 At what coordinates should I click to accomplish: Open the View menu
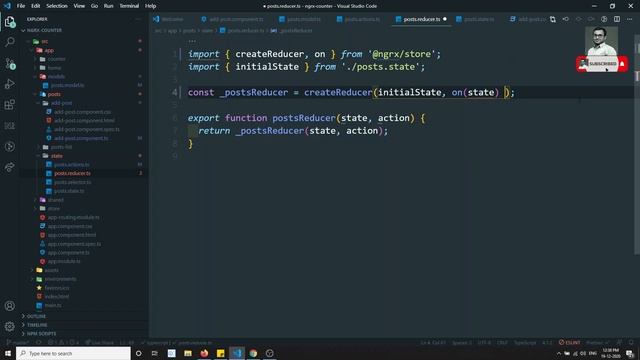[79, 6]
